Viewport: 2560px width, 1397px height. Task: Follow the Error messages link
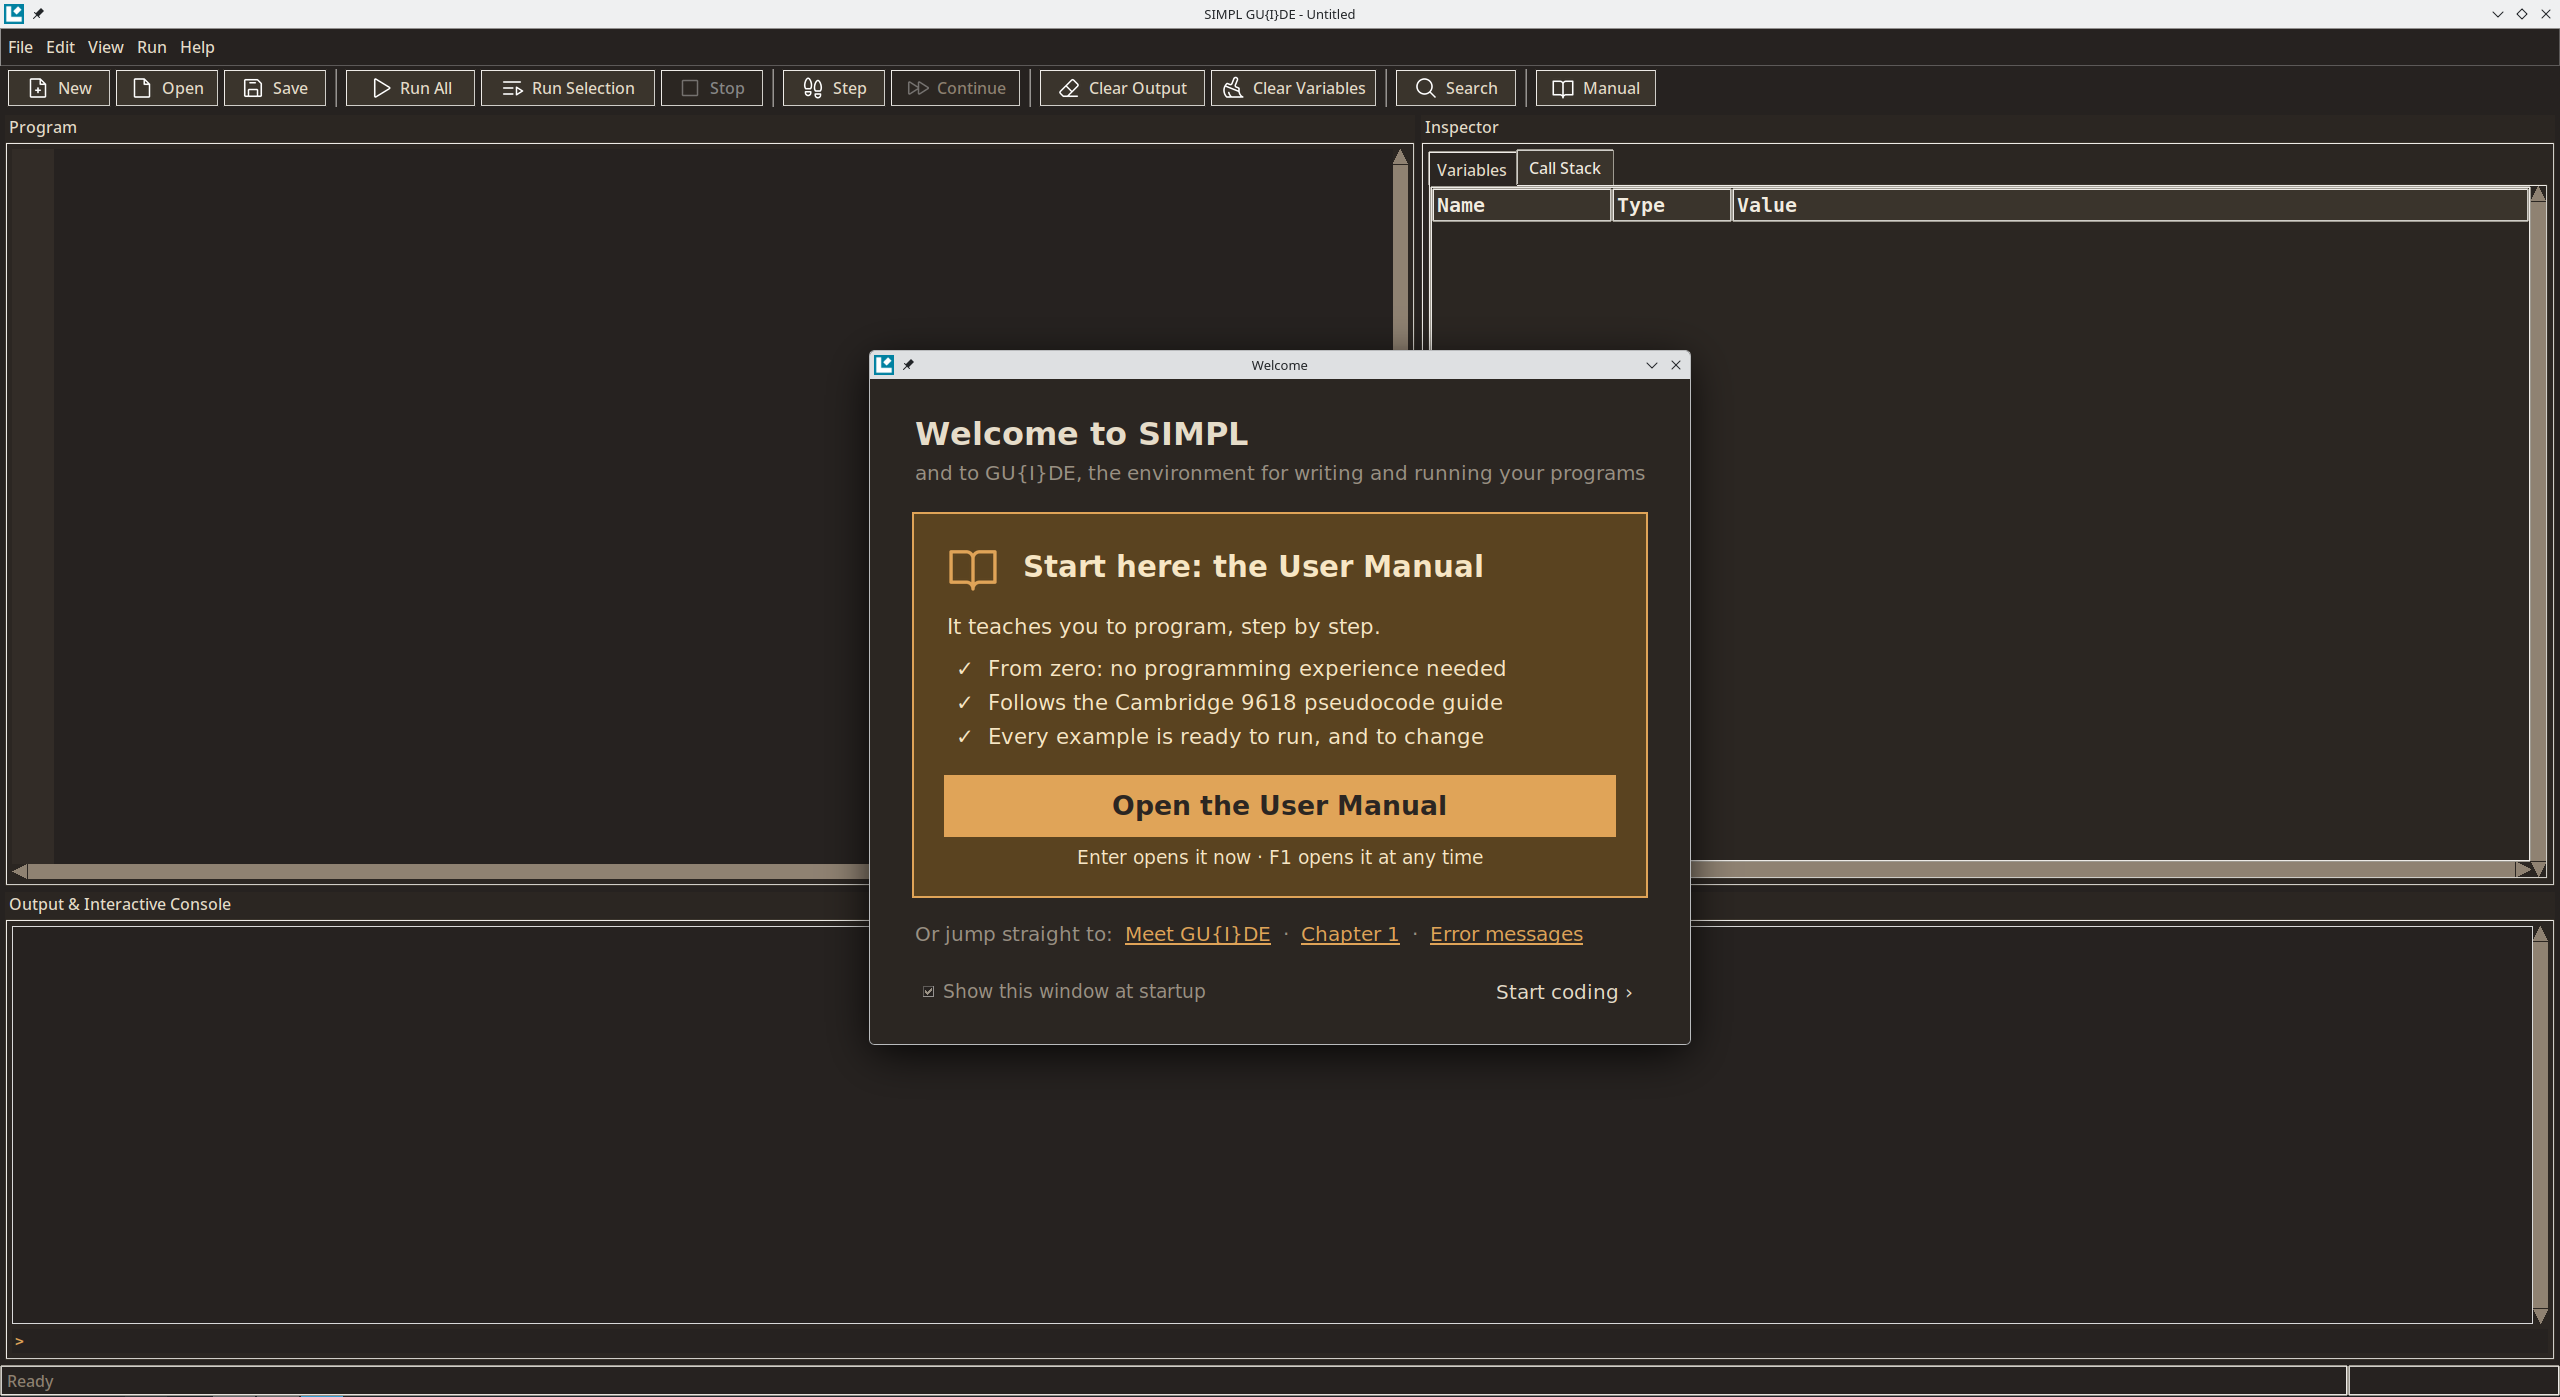pos(1506,934)
